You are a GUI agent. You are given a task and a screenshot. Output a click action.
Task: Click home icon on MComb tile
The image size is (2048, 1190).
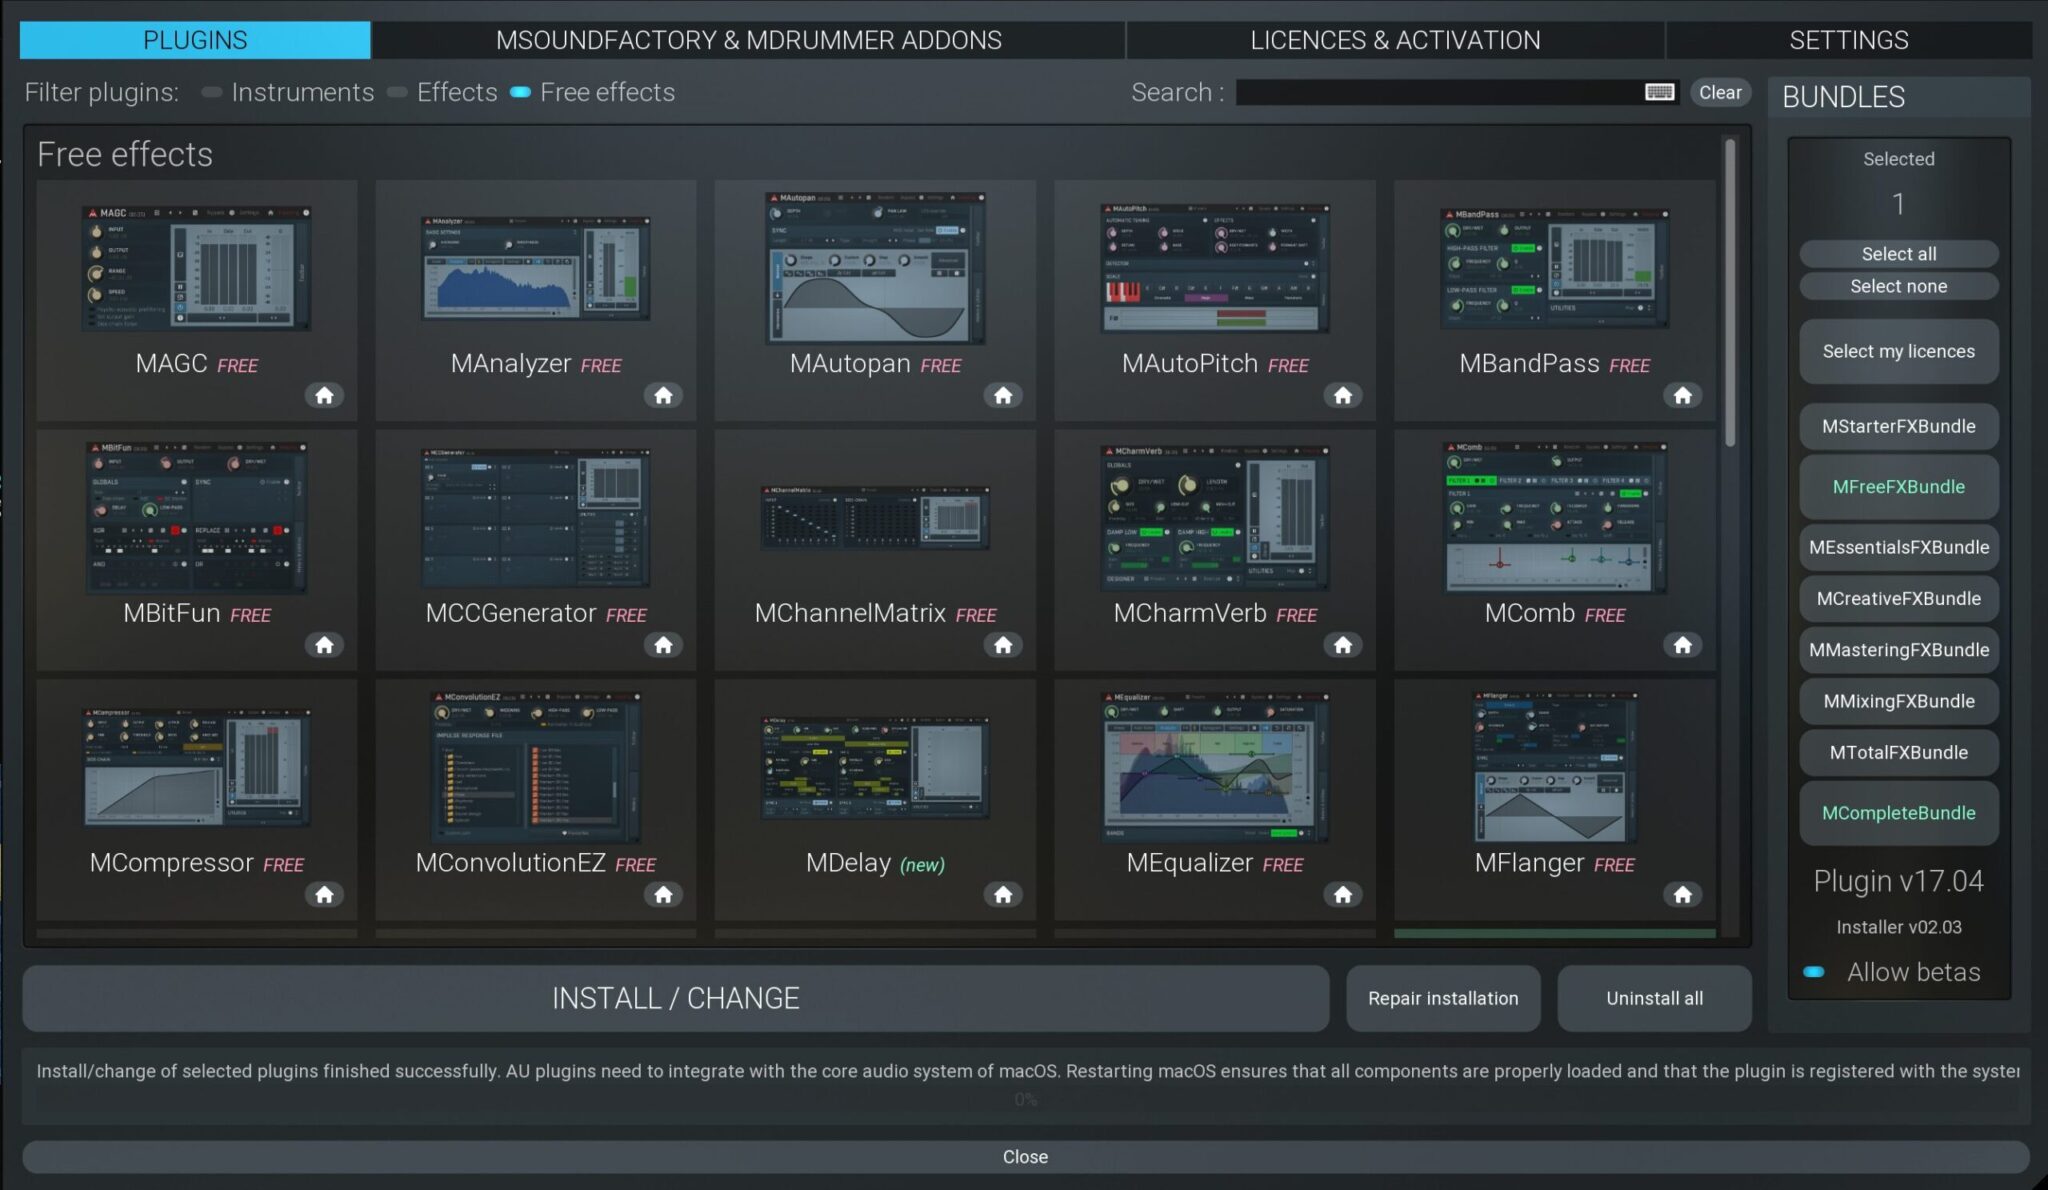pyautogui.click(x=1682, y=645)
